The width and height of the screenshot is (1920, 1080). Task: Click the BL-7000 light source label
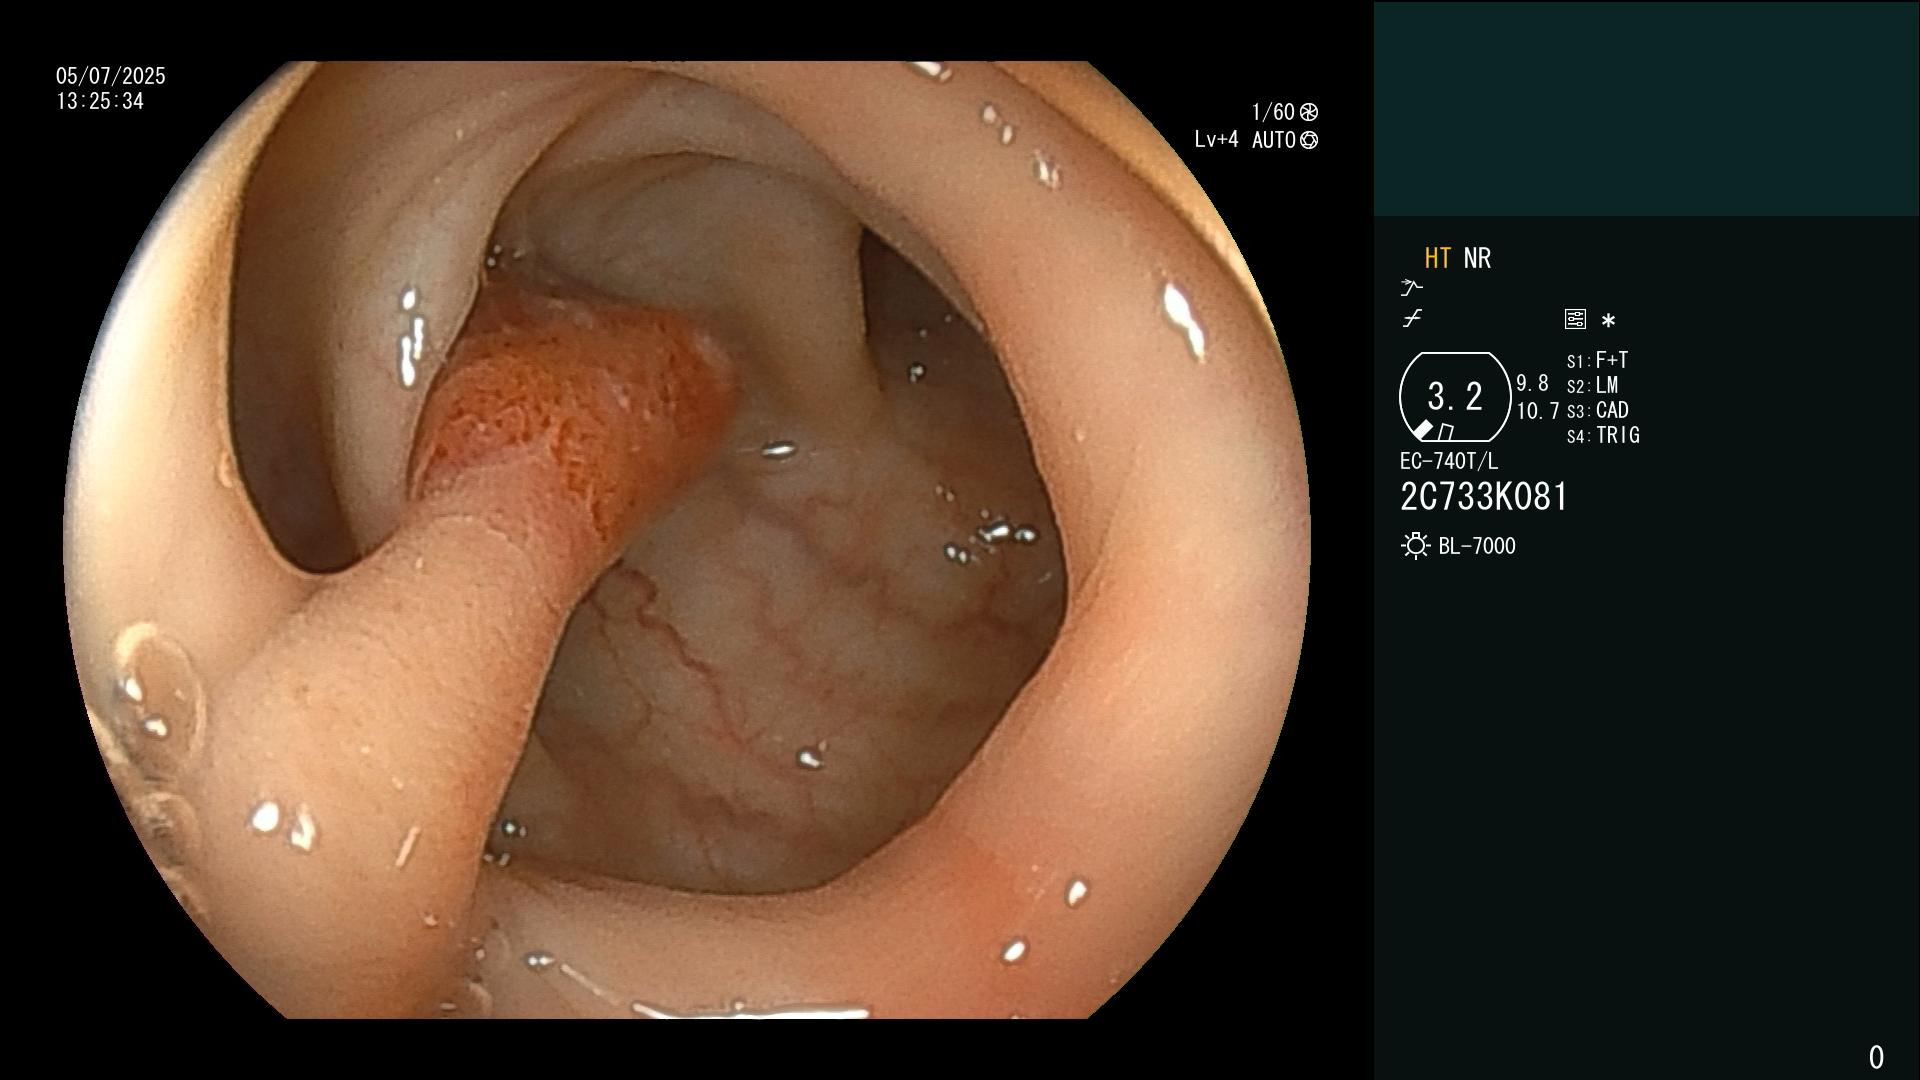[x=1477, y=546]
